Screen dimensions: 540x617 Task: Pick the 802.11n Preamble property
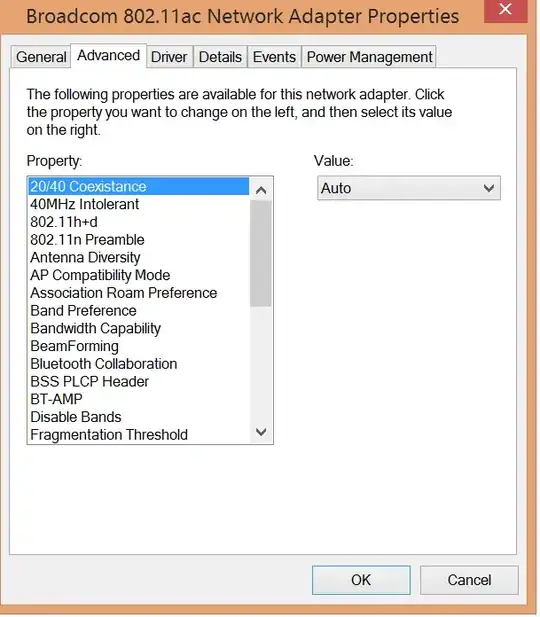point(139,240)
